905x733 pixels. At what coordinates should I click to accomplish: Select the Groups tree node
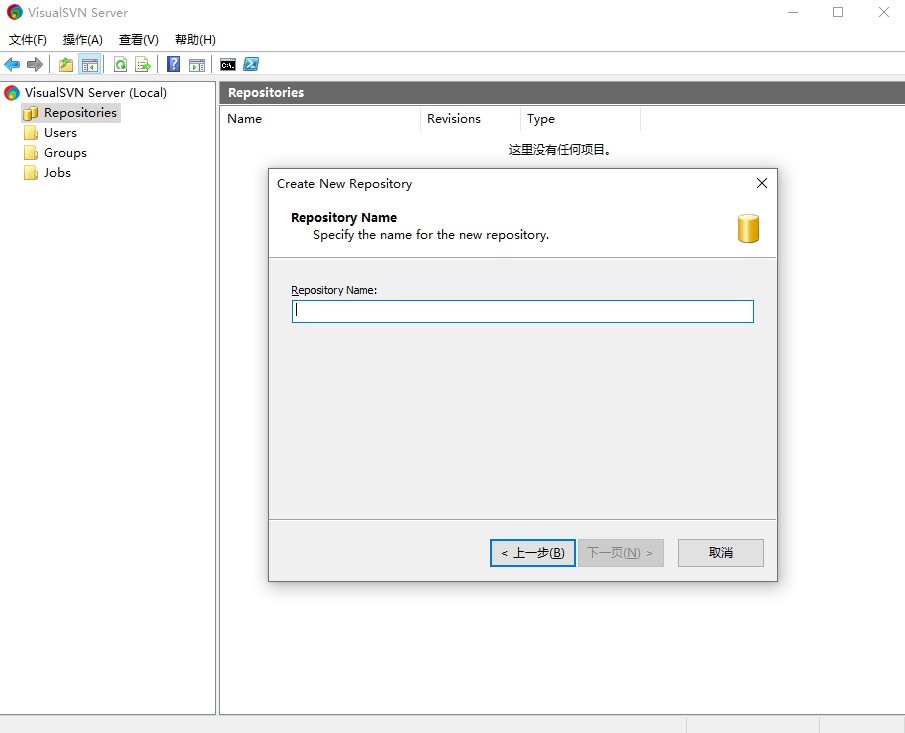click(65, 153)
